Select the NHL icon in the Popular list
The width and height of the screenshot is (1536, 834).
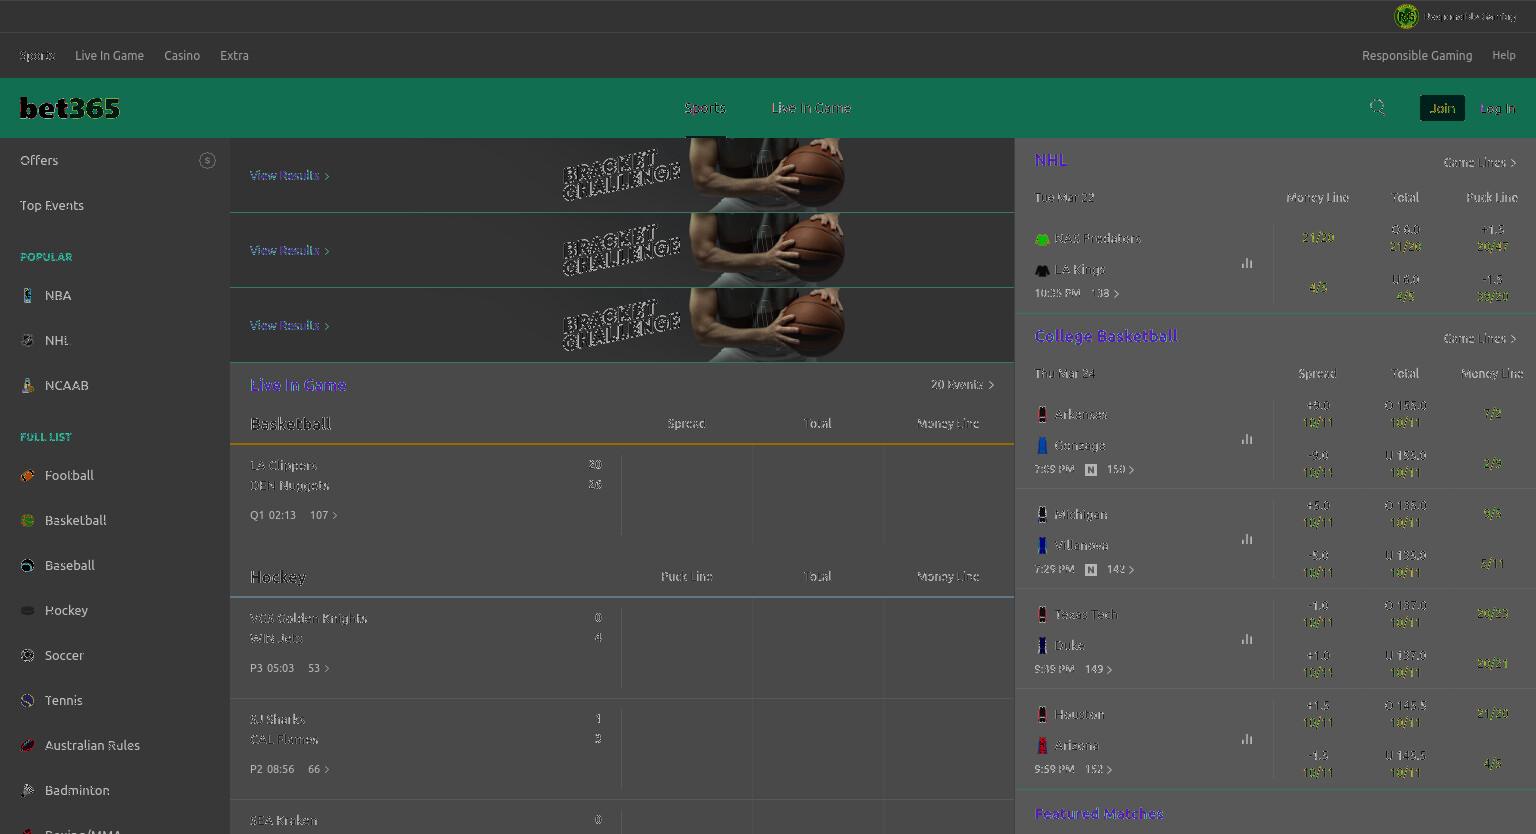pos(27,340)
